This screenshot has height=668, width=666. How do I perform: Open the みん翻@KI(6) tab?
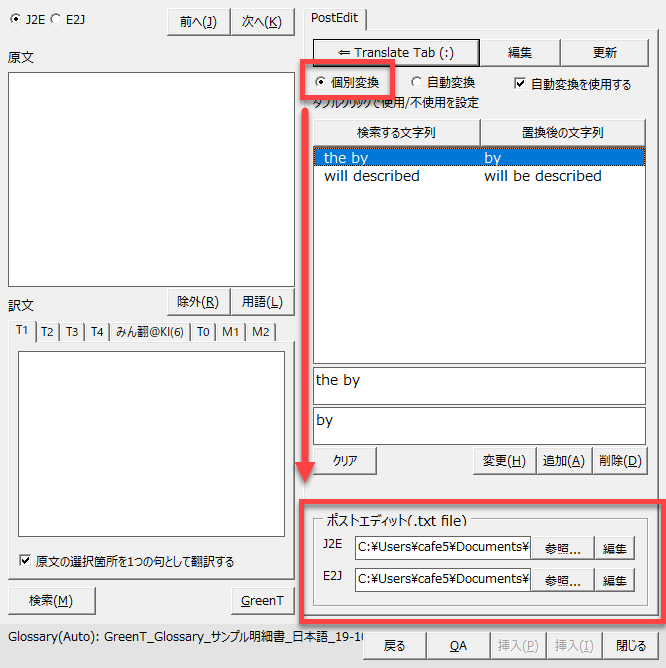pyautogui.click(x=149, y=332)
